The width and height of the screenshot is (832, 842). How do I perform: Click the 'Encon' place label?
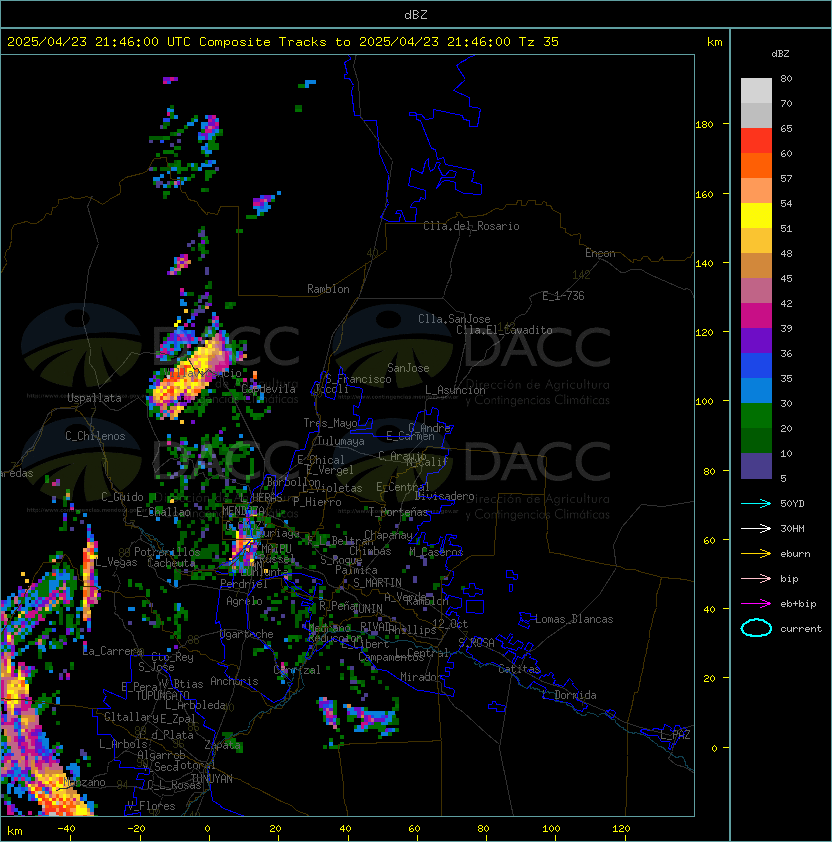point(600,253)
